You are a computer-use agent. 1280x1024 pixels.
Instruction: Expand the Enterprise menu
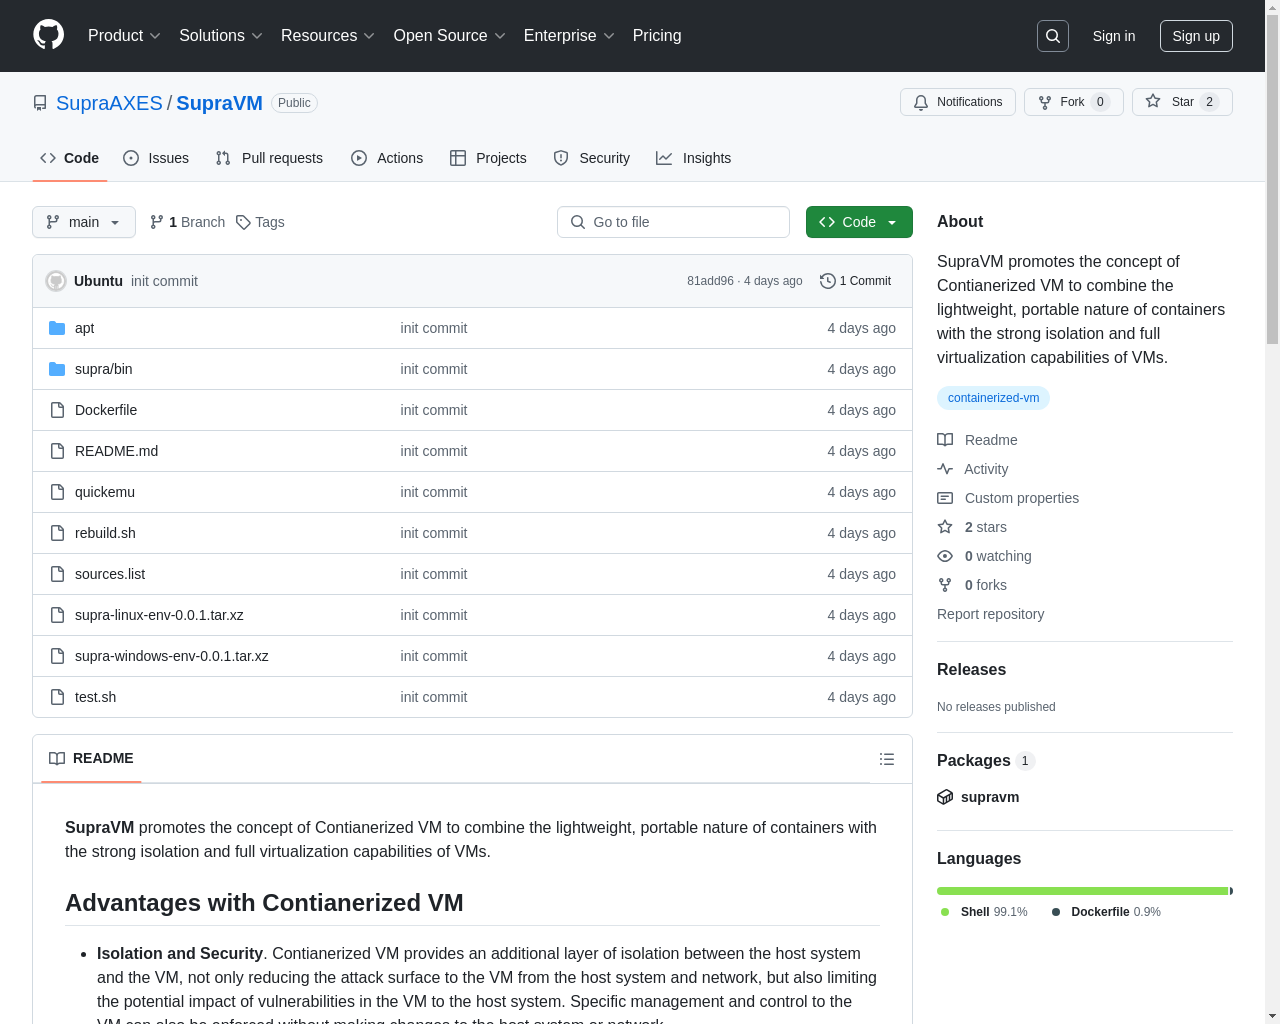(569, 36)
